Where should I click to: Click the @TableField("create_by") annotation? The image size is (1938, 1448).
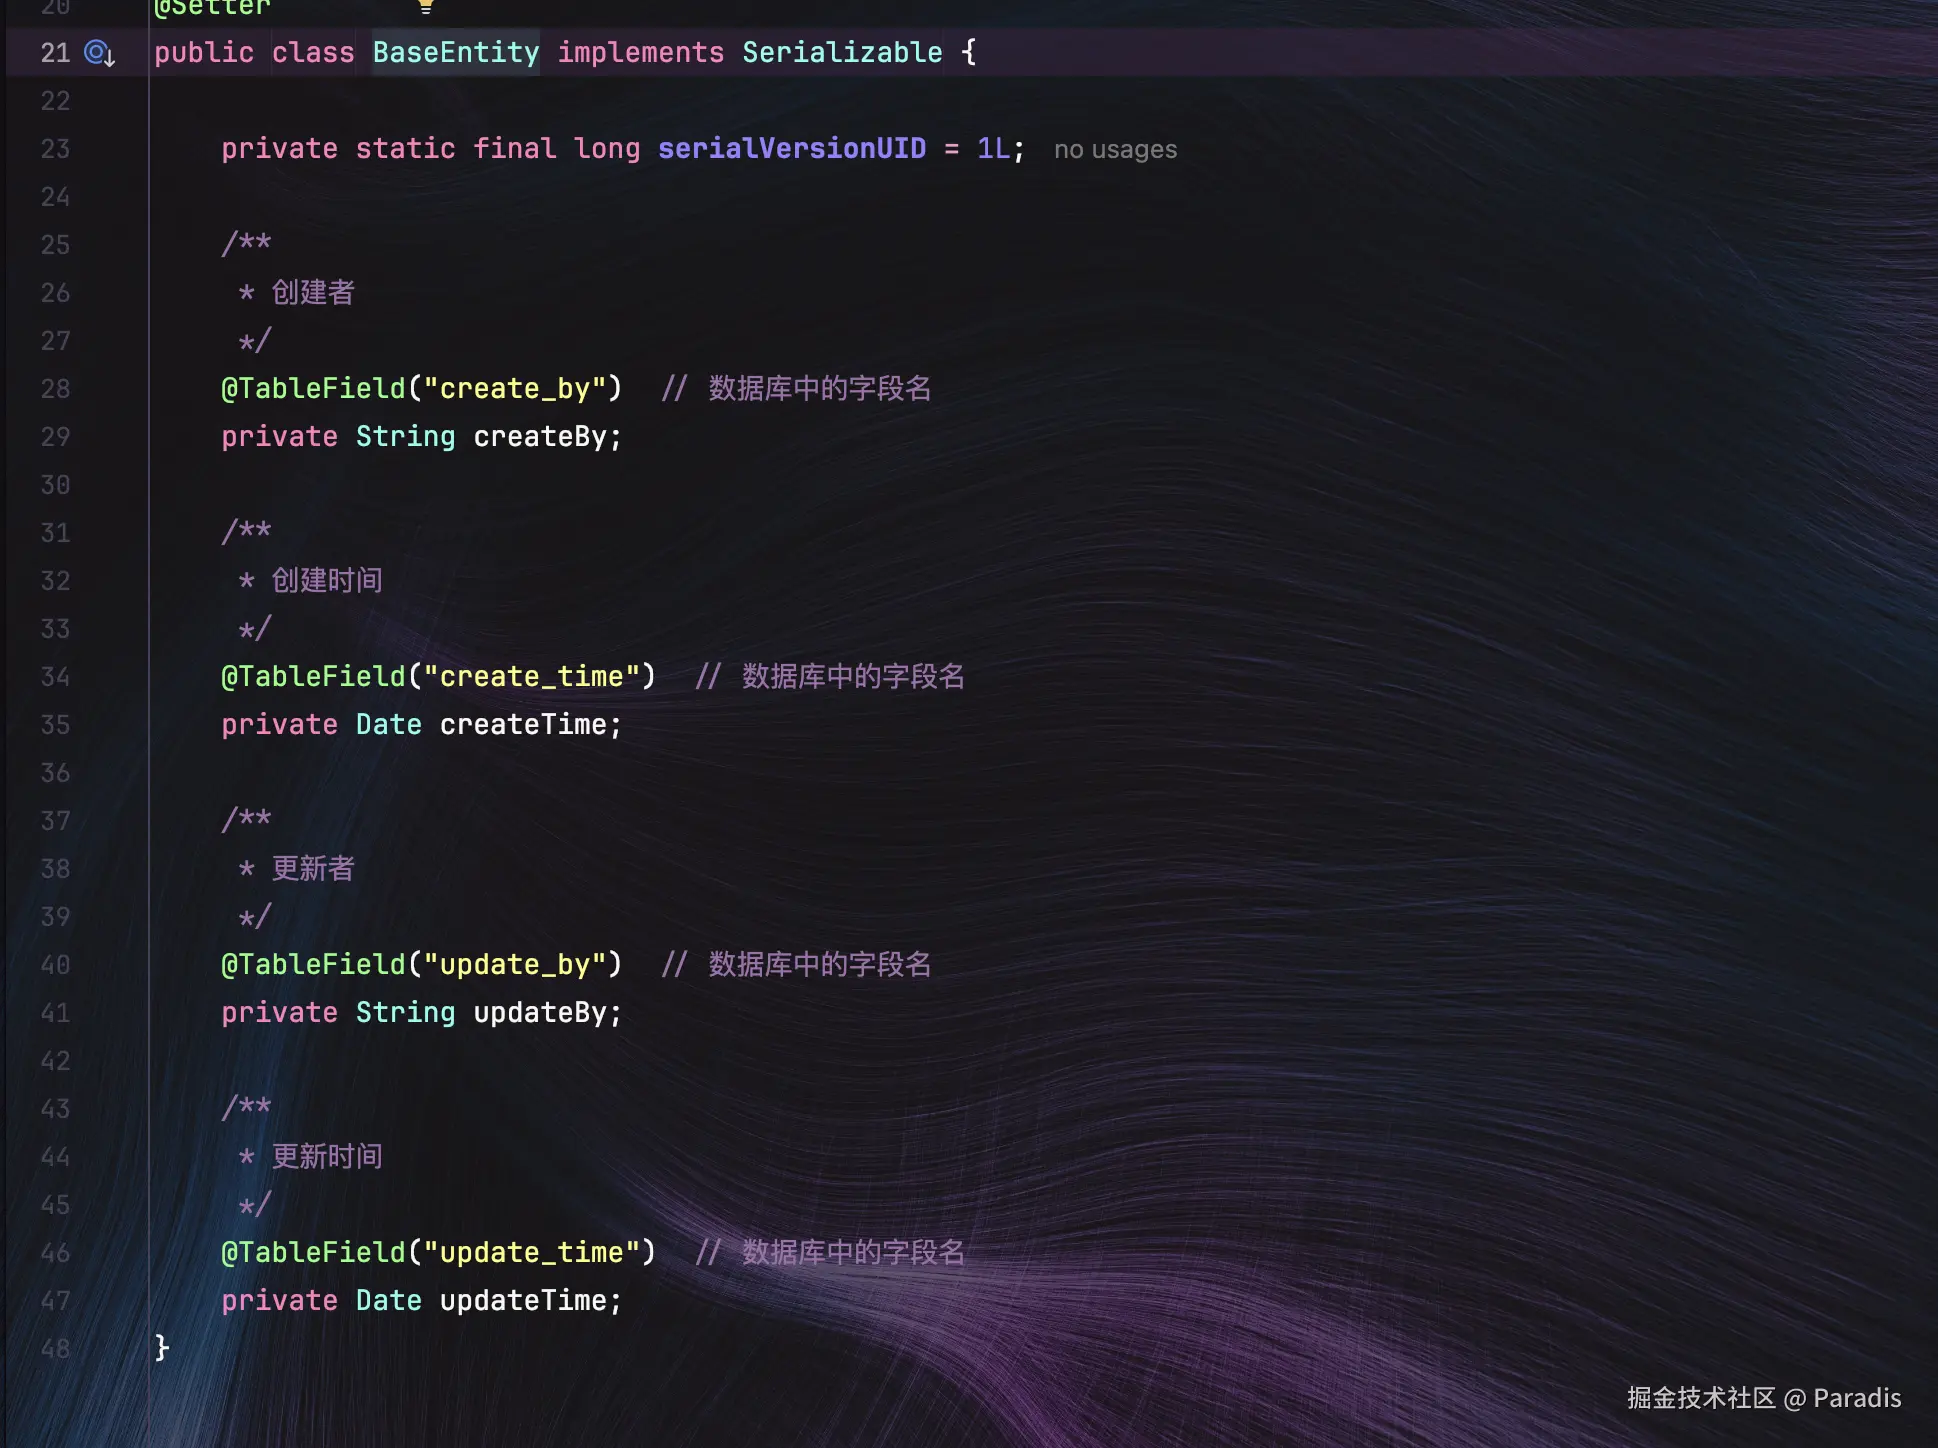[x=421, y=389]
